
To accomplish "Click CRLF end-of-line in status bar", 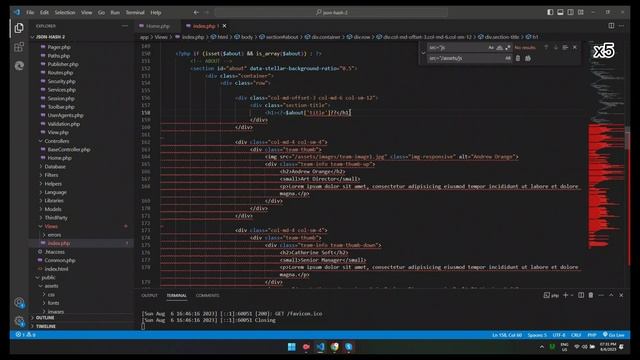I will click(576, 335).
